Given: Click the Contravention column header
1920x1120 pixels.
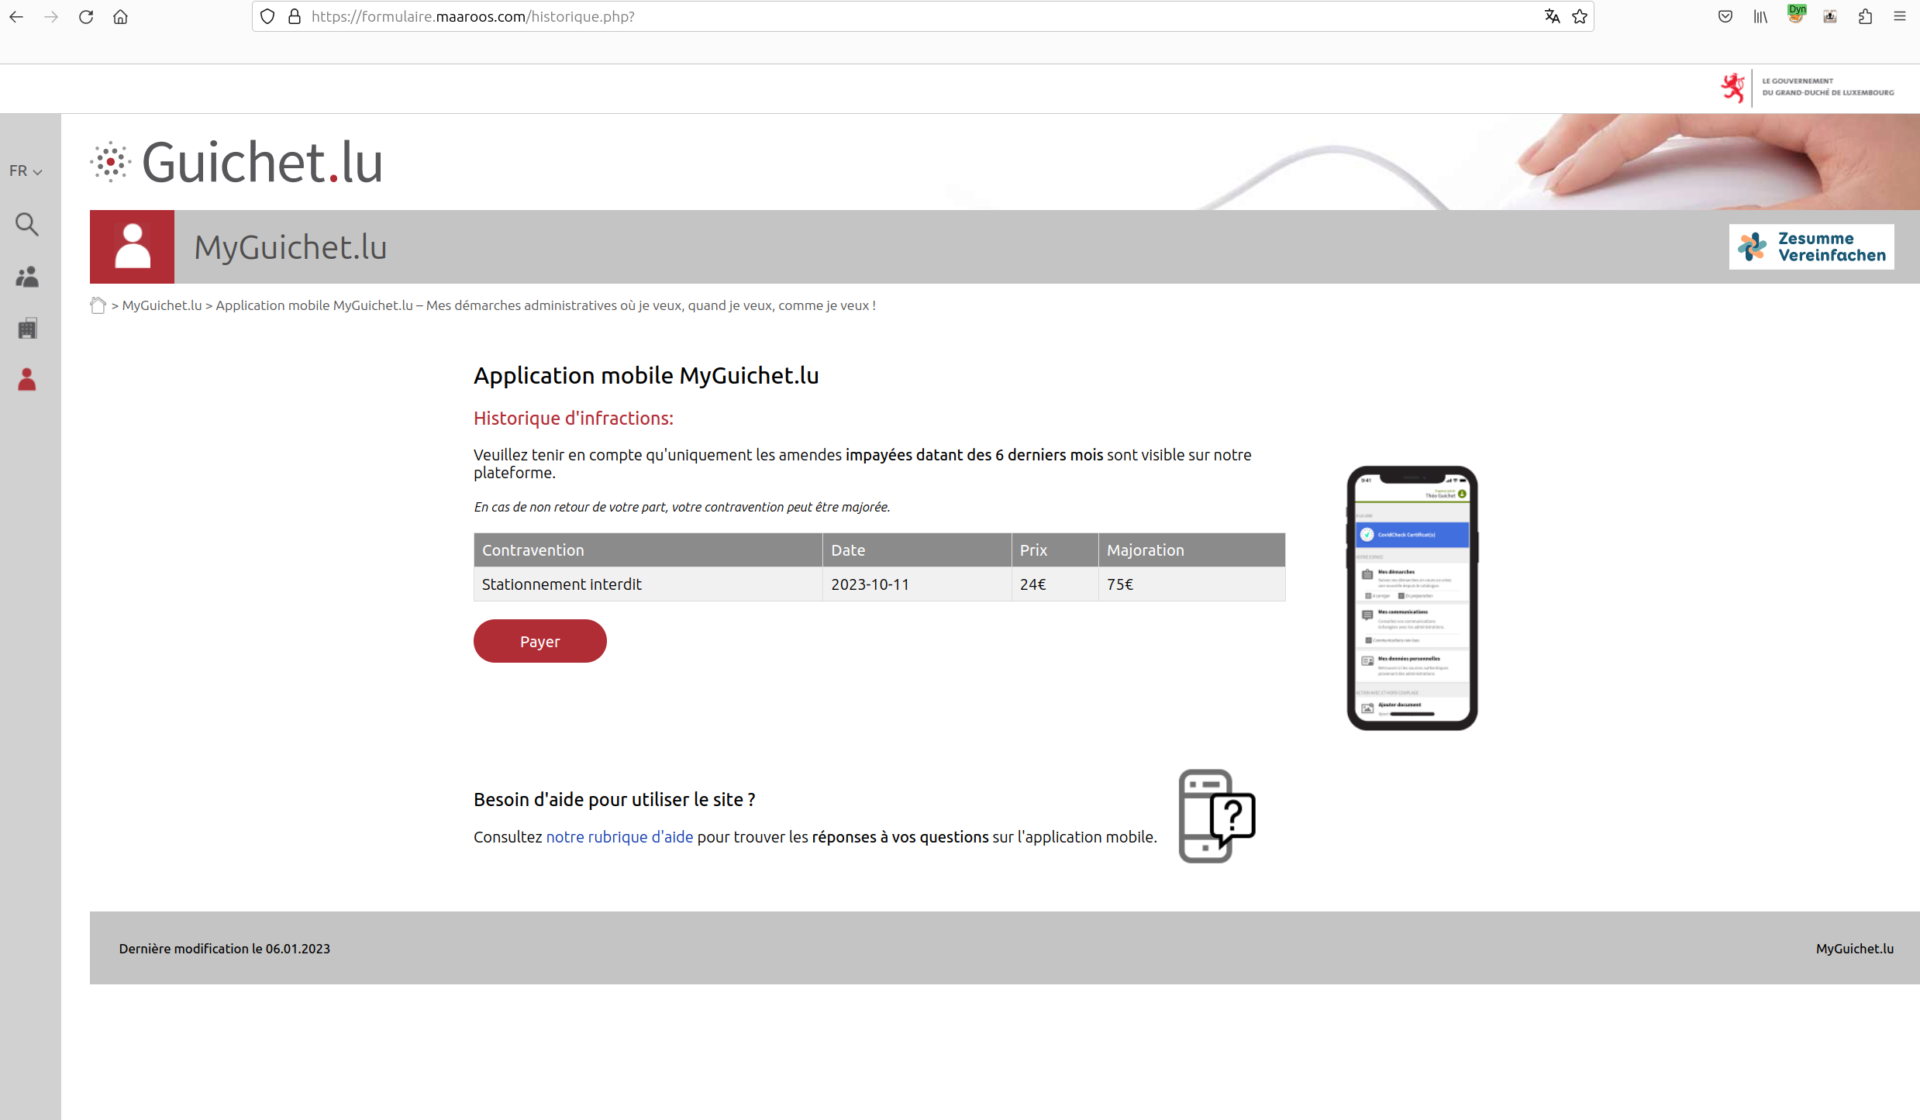Looking at the screenshot, I should (x=648, y=550).
